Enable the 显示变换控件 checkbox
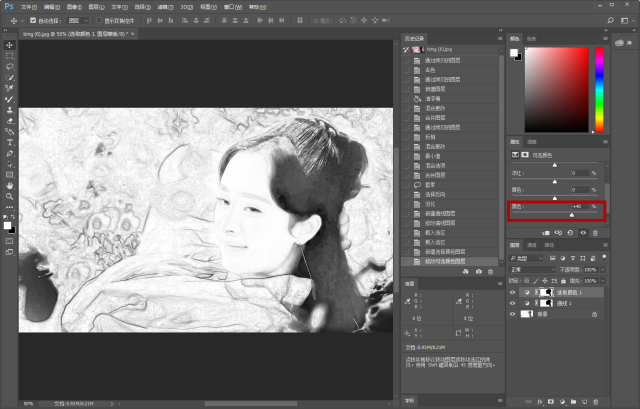Screen dimensions: 640x409 [x=99, y=20]
